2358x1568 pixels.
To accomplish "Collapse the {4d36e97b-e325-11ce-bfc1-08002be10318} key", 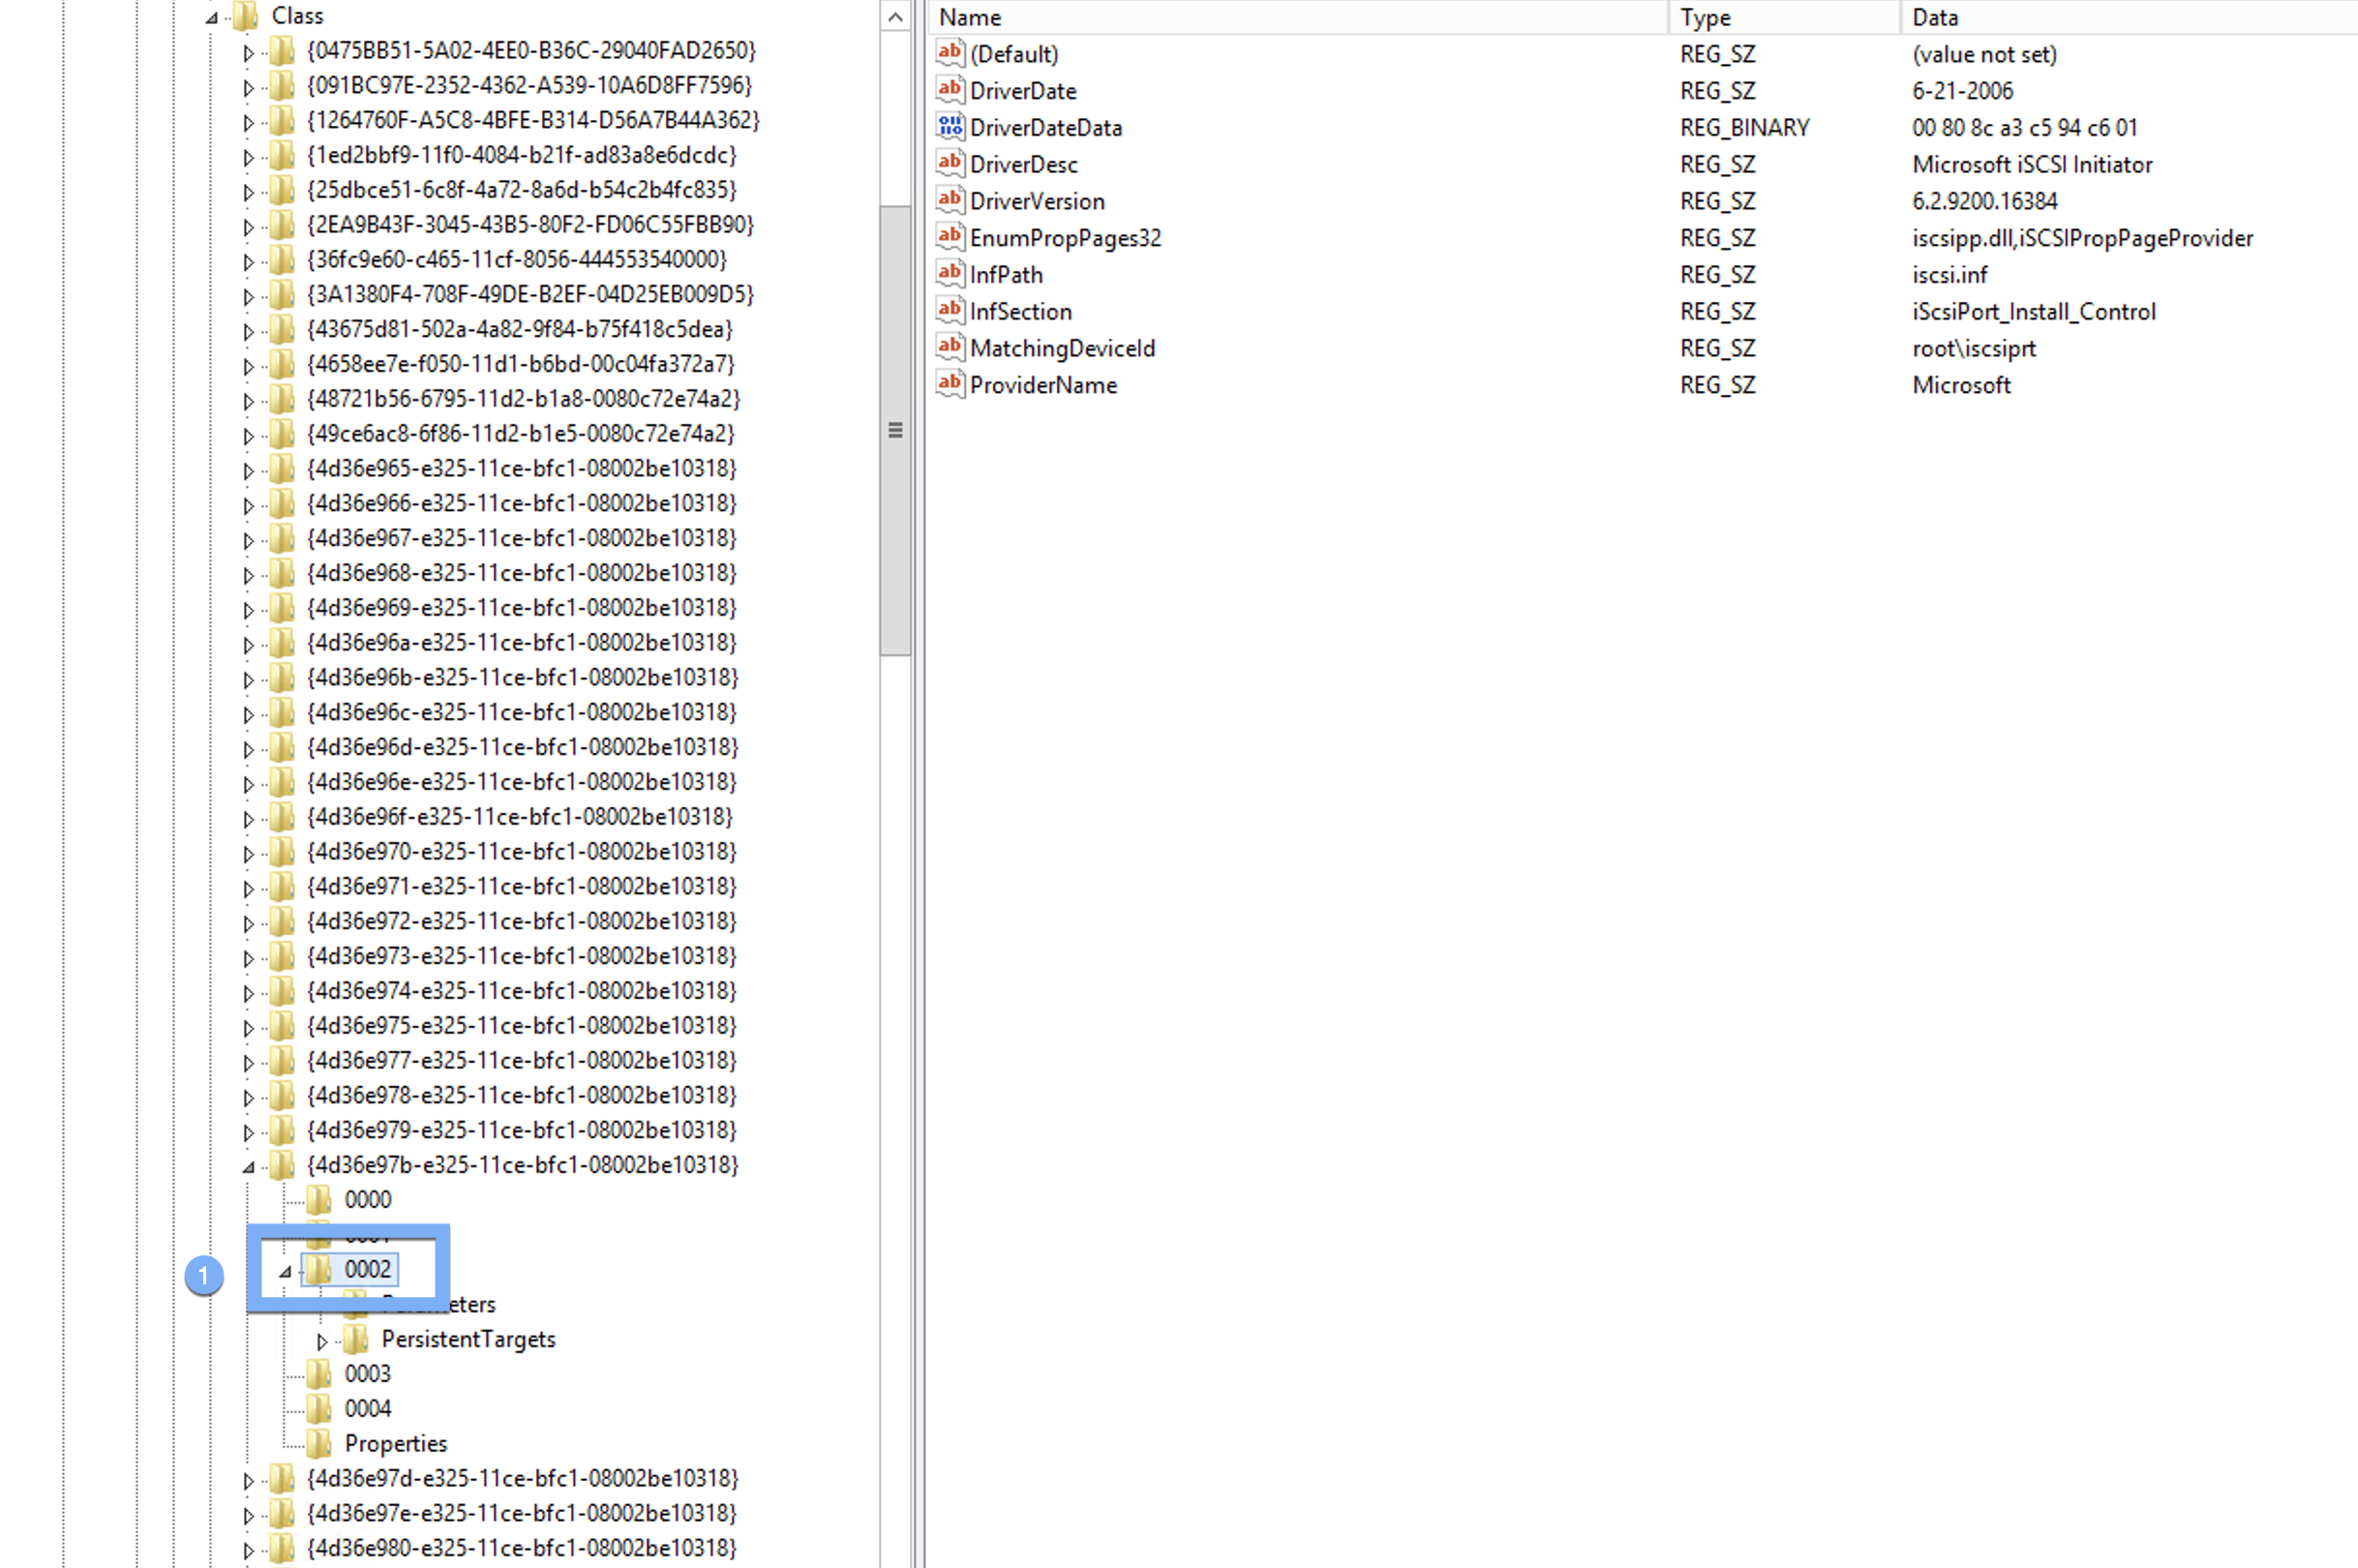I will pos(246,1165).
